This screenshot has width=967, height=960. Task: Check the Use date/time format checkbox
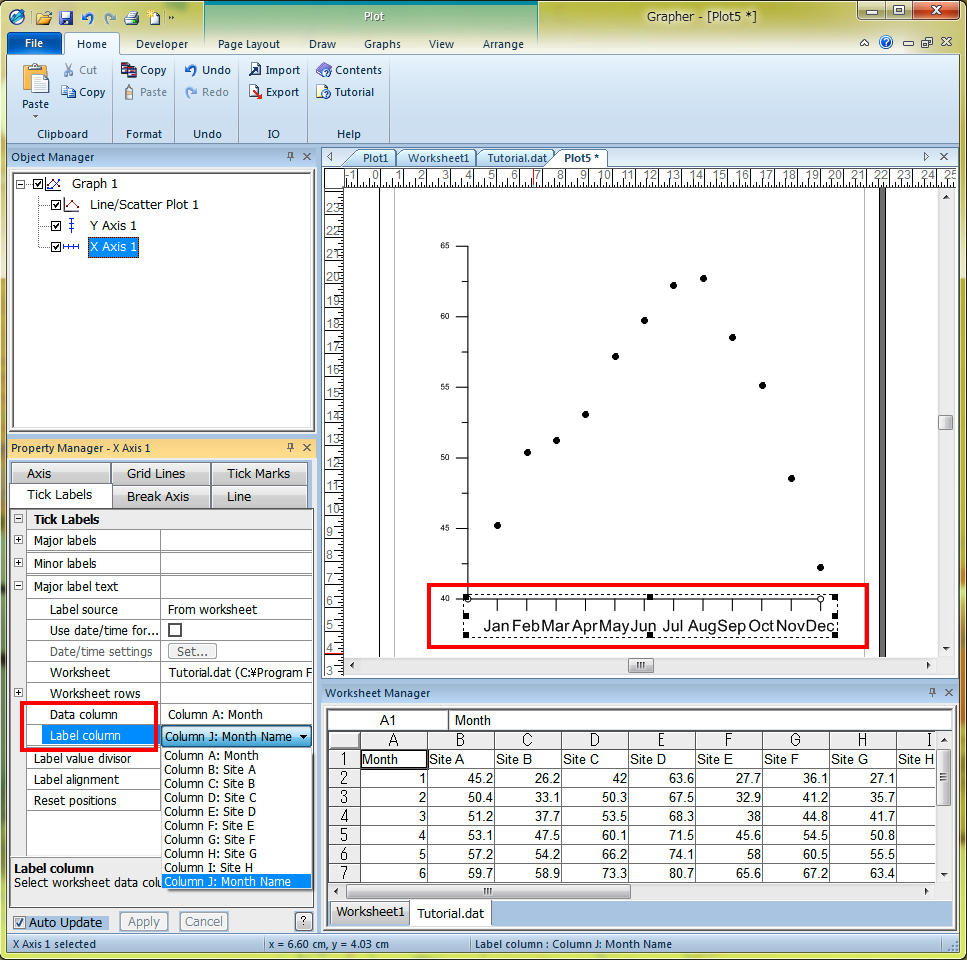[x=175, y=630]
